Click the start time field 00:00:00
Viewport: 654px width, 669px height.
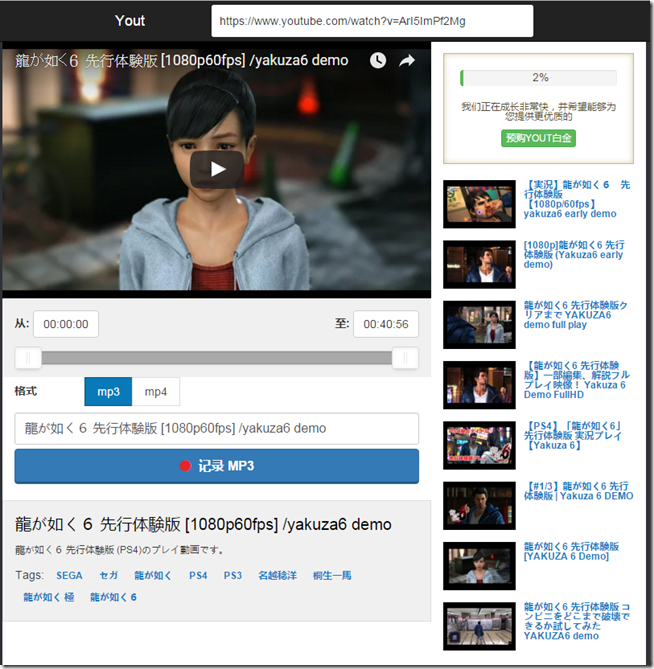click(66, 324)
